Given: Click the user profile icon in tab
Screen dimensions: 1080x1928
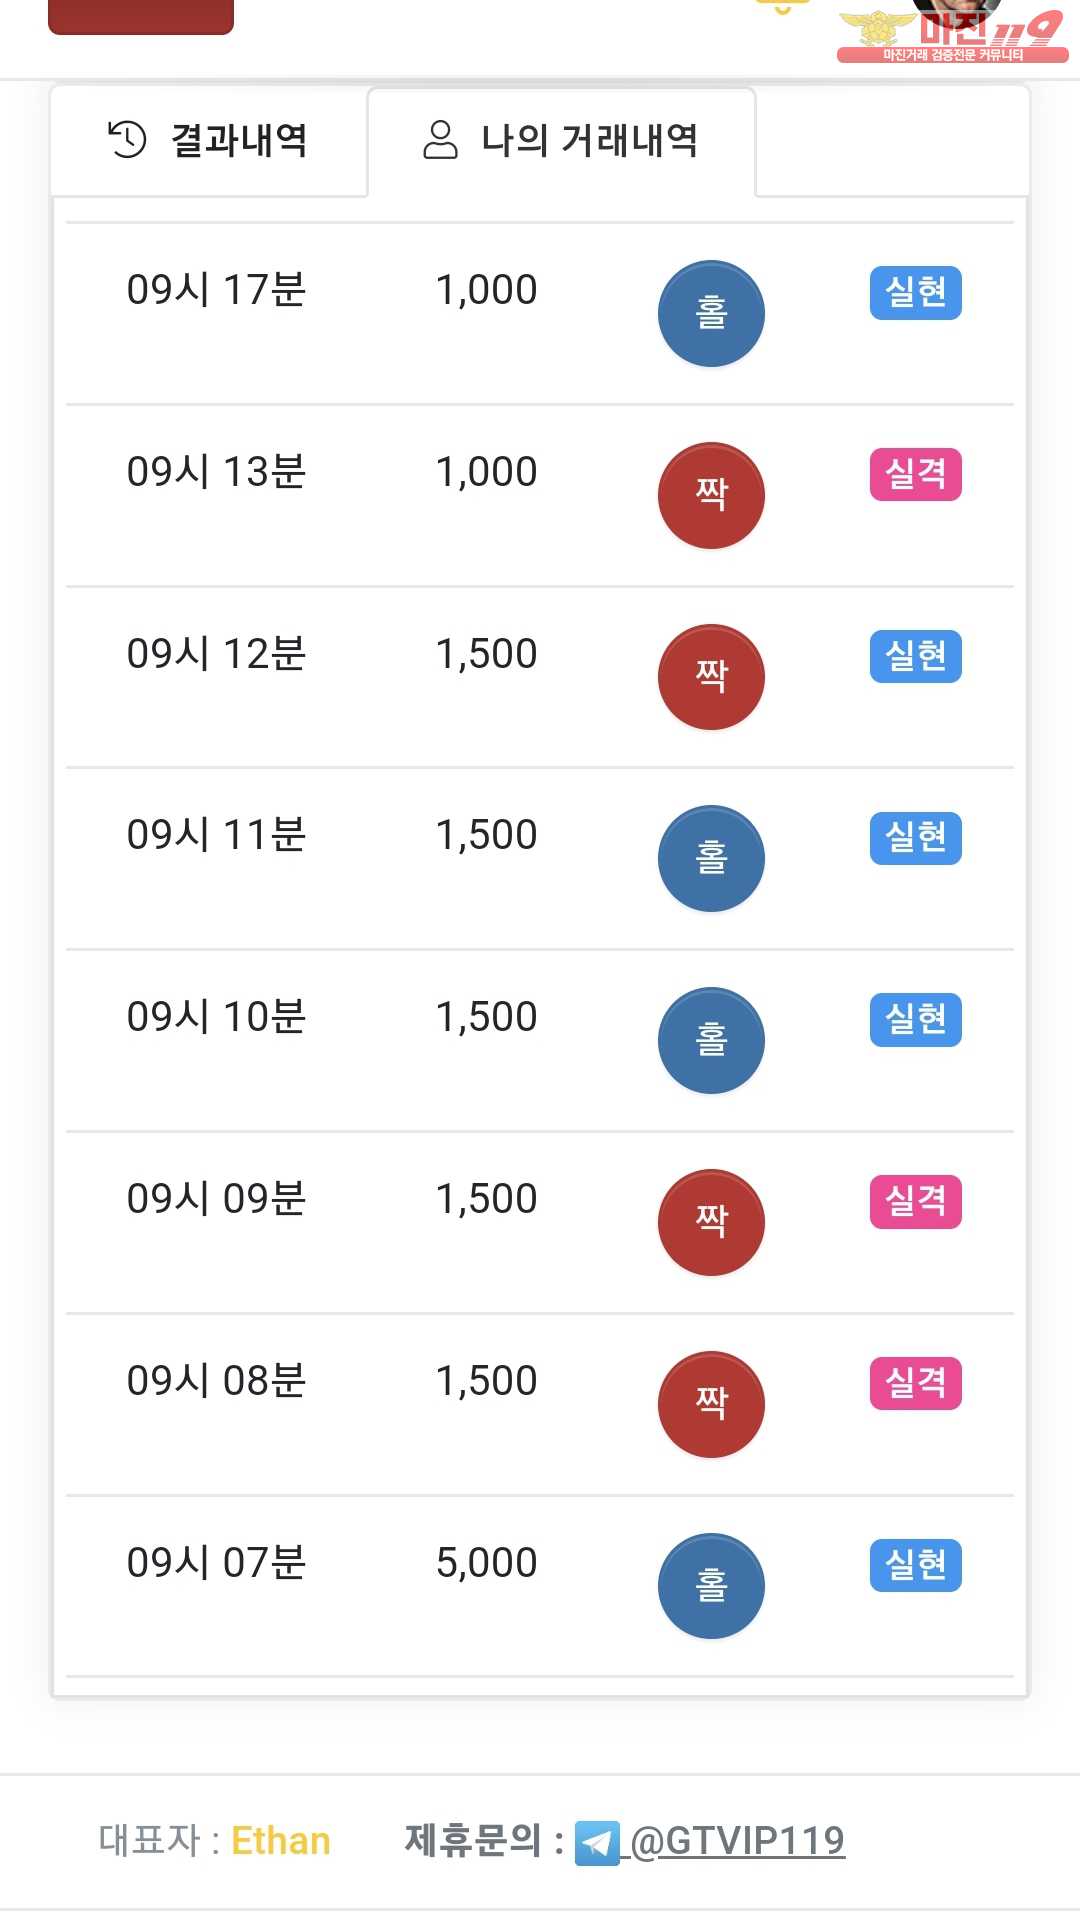Looking at the screenshot, I should click(440, 140).
